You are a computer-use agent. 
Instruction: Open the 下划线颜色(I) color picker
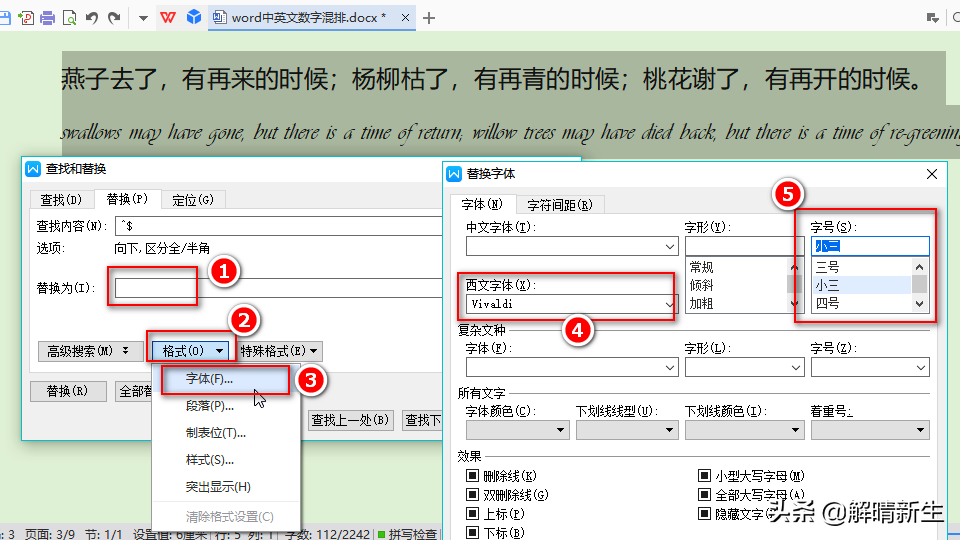pos(744,430)
